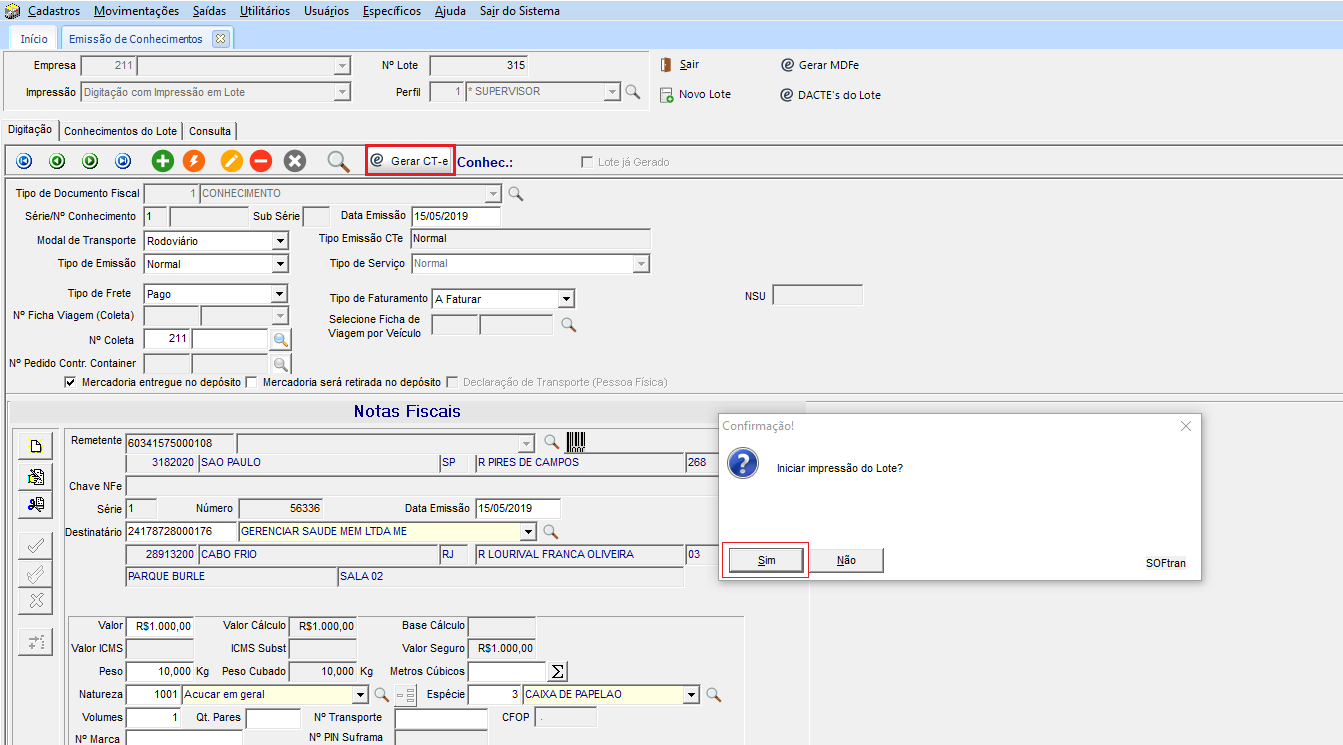Open the Tipo de Emissão dropdown

pyautogui.click(x=279, y=264)
